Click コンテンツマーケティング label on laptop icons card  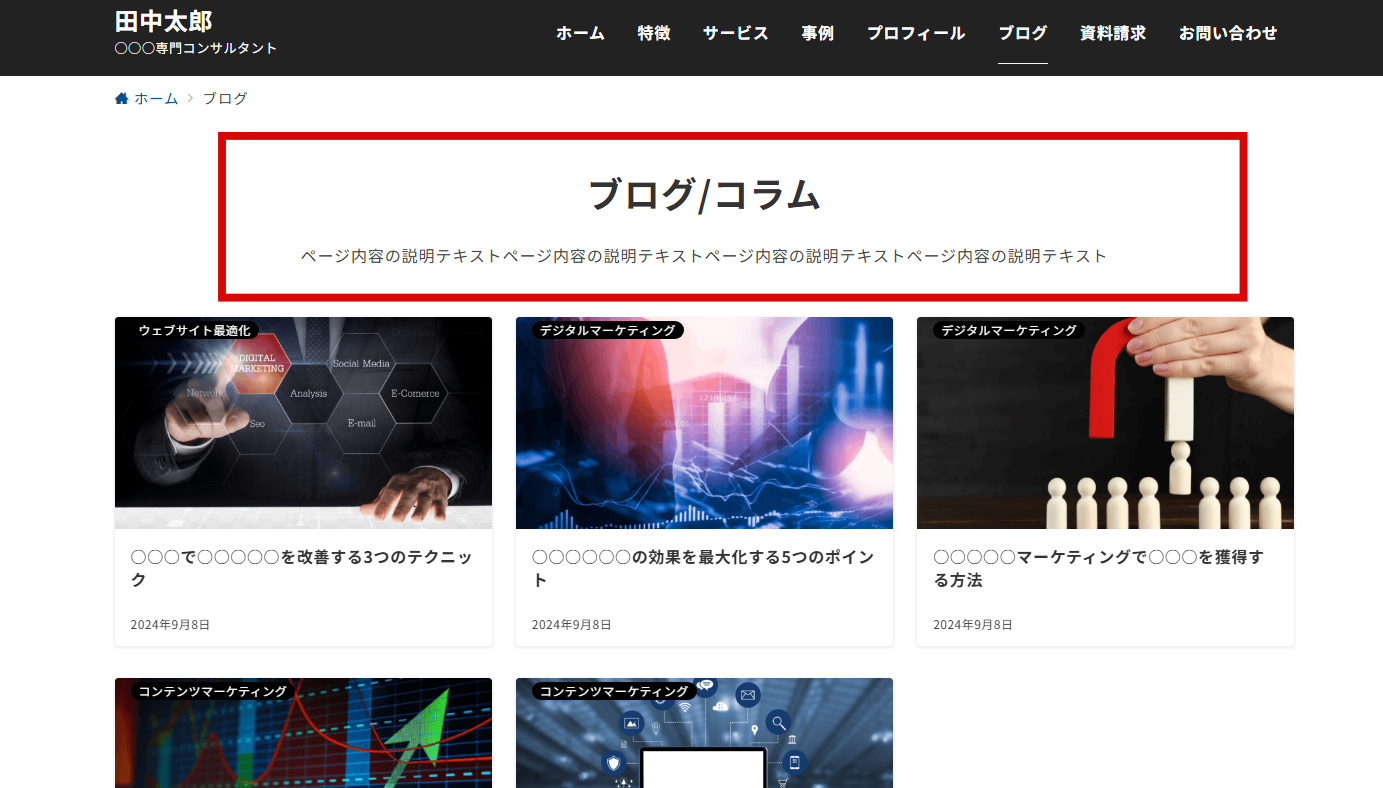point(614,691)
